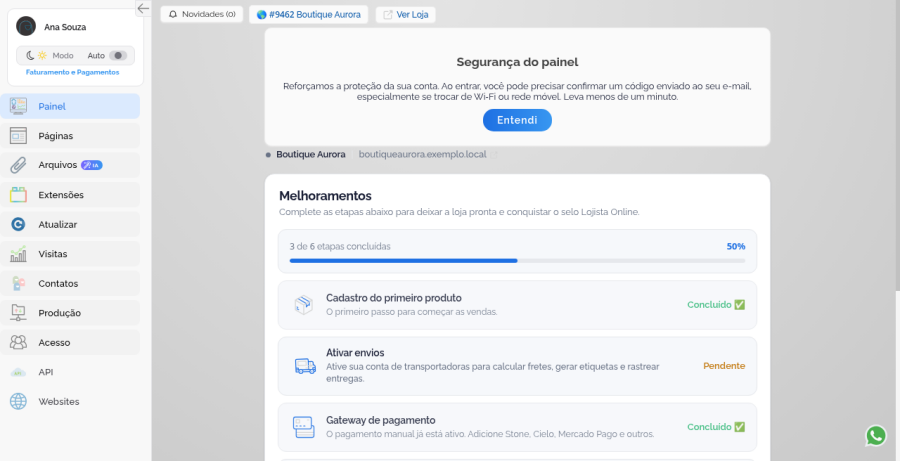Open Faturamento e Pagamentos link
The height and width of the screenshot is (461, 900).
coord(72,72)
